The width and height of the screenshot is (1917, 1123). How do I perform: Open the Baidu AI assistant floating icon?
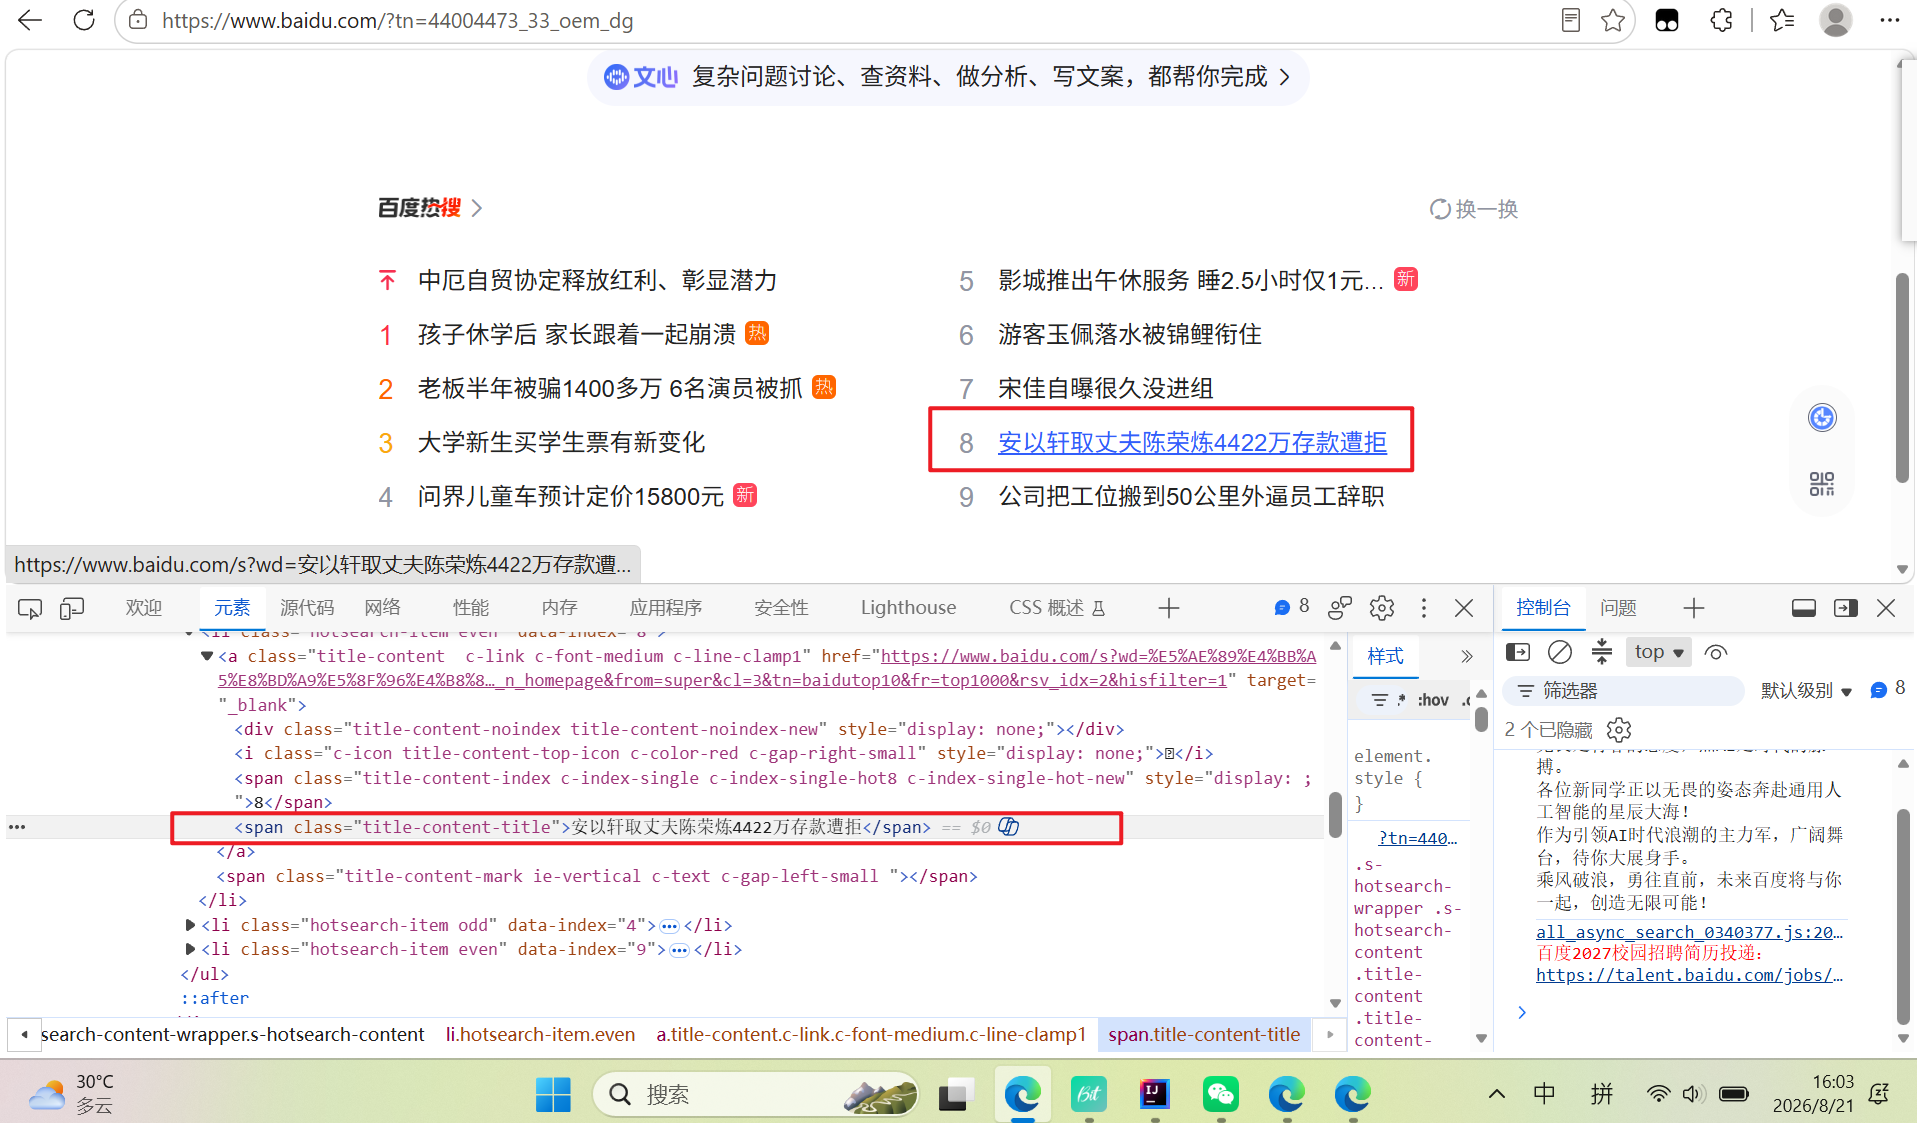(1822, 418)
